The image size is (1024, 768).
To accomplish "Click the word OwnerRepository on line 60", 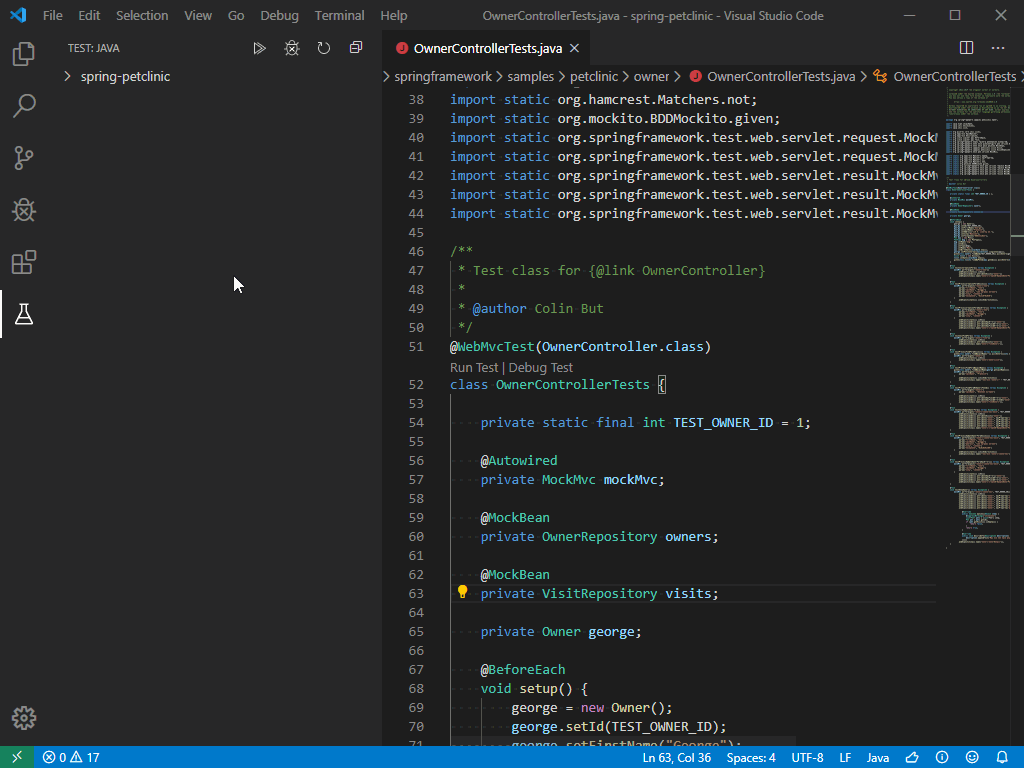I will (x=600, y=536).
